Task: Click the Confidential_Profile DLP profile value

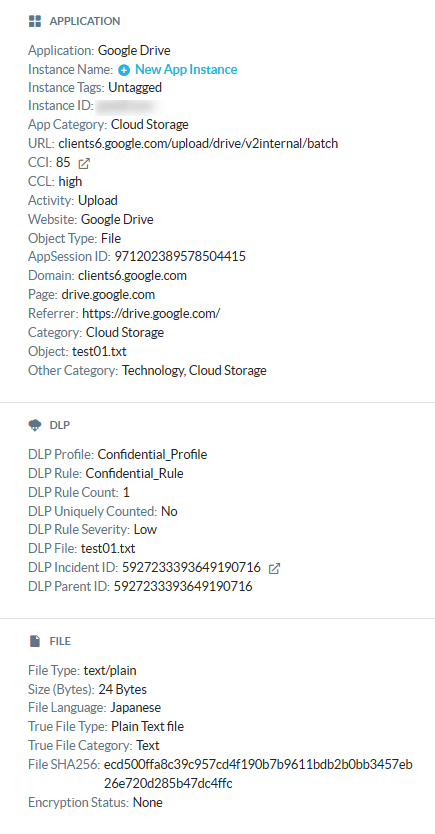Action: [x=153, y=454]
